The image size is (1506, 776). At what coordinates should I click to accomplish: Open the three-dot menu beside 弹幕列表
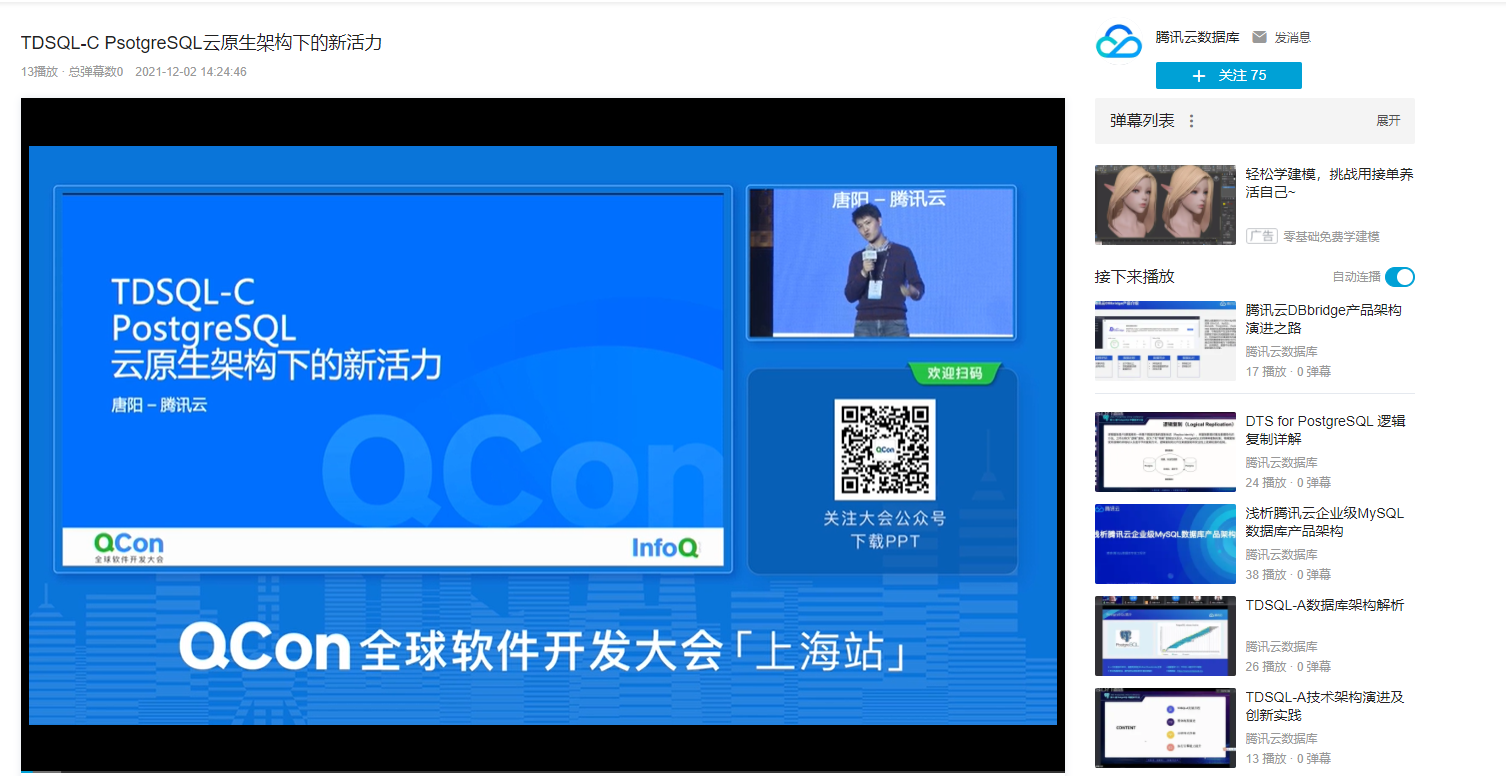1191,121
